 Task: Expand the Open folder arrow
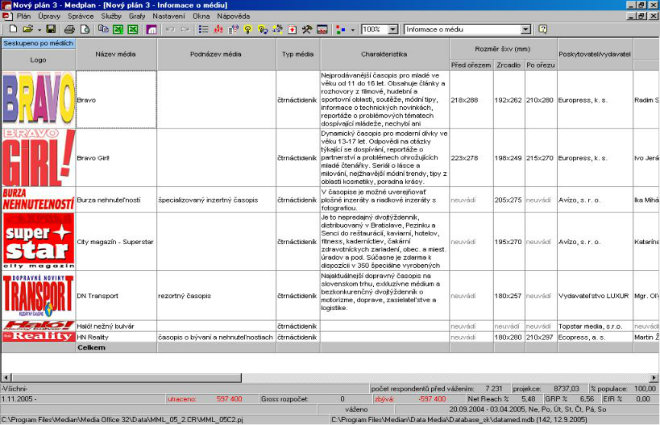click(x=39, y=29)
